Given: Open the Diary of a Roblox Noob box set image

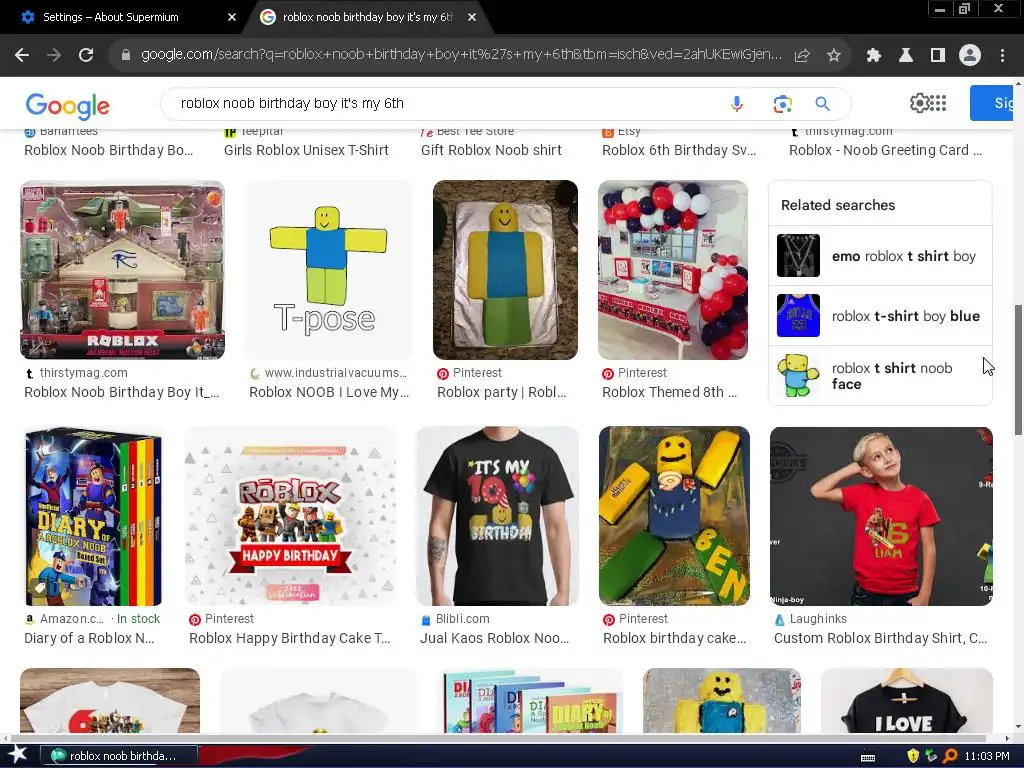Looking at the screenshot, I should coord(93,516).
